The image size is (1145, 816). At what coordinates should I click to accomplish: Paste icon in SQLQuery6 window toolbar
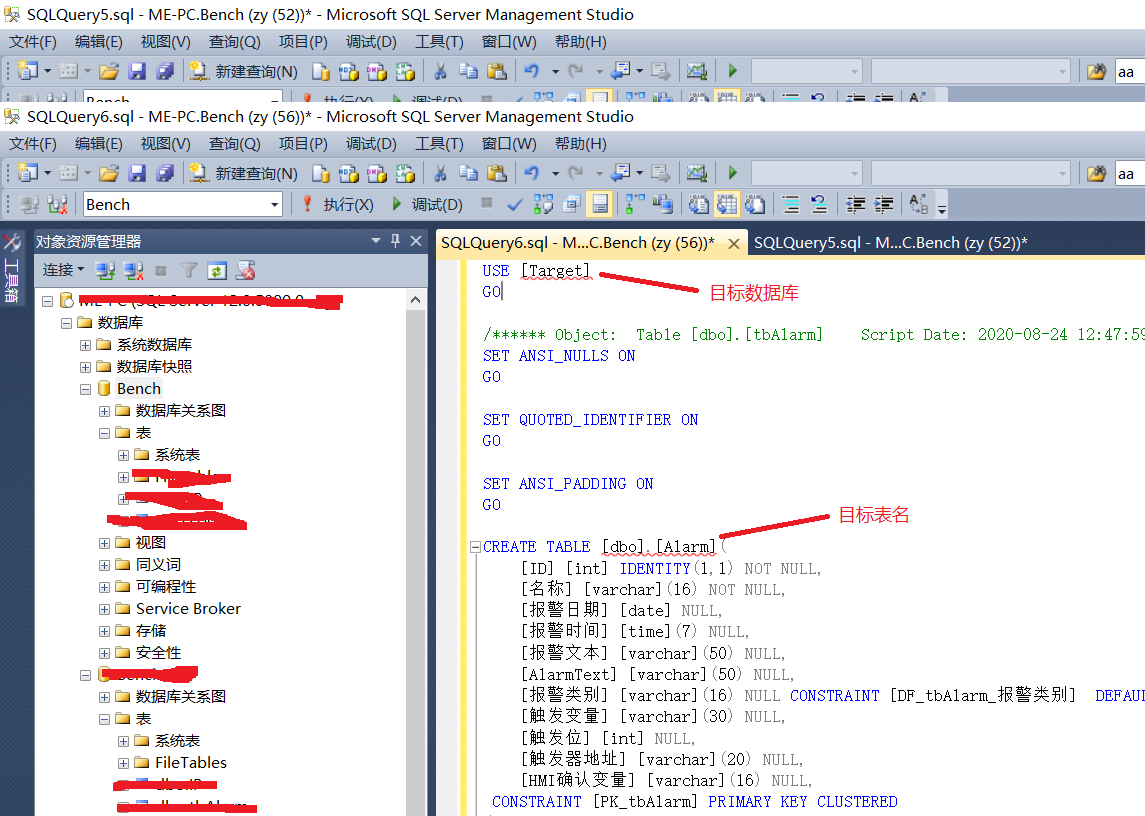(x=497, y=173)
